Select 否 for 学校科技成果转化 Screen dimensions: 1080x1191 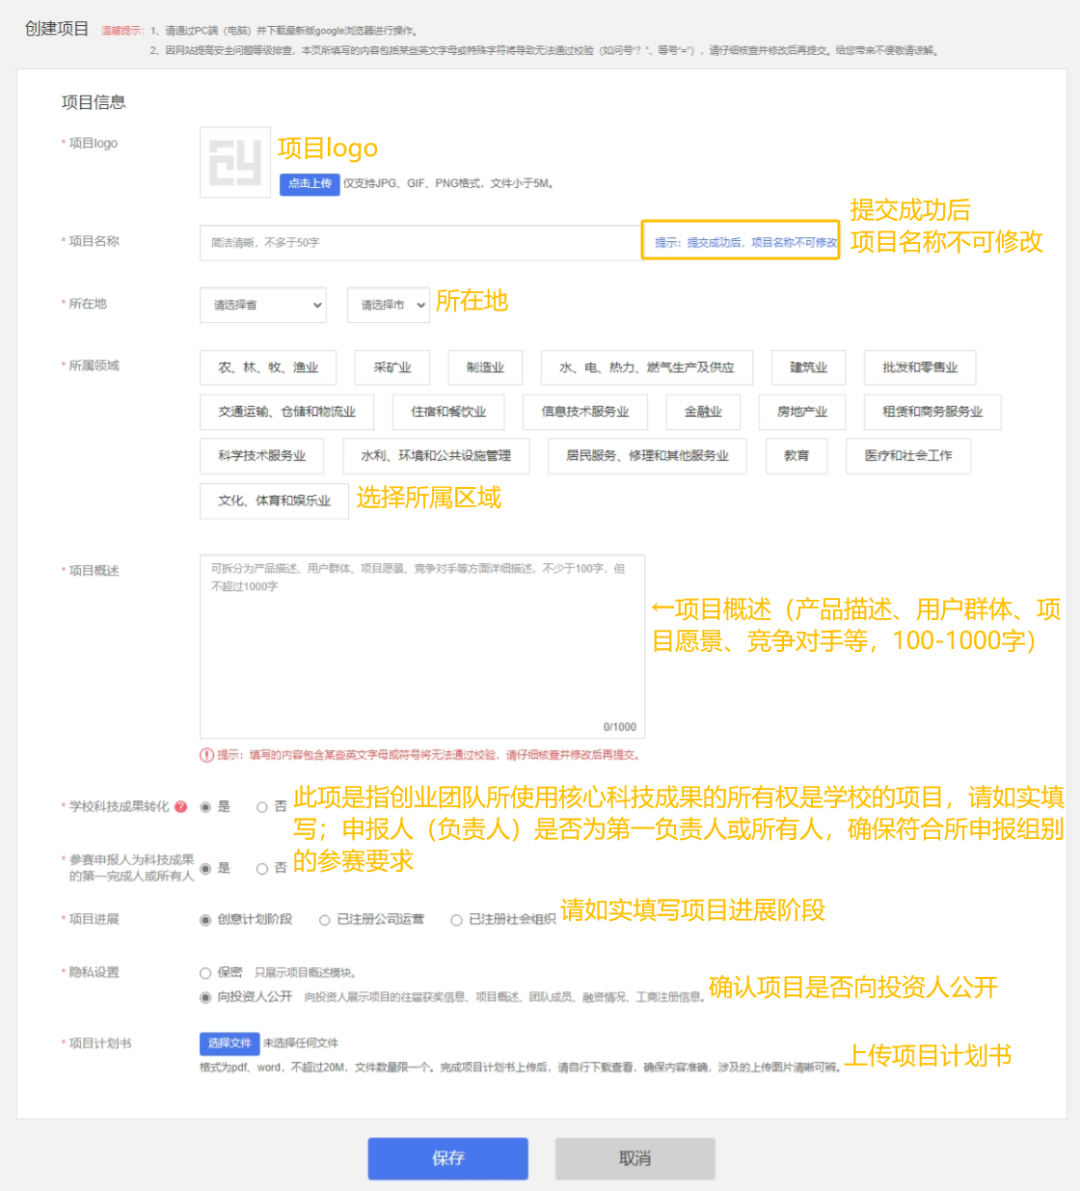click(x=262, y=807)
